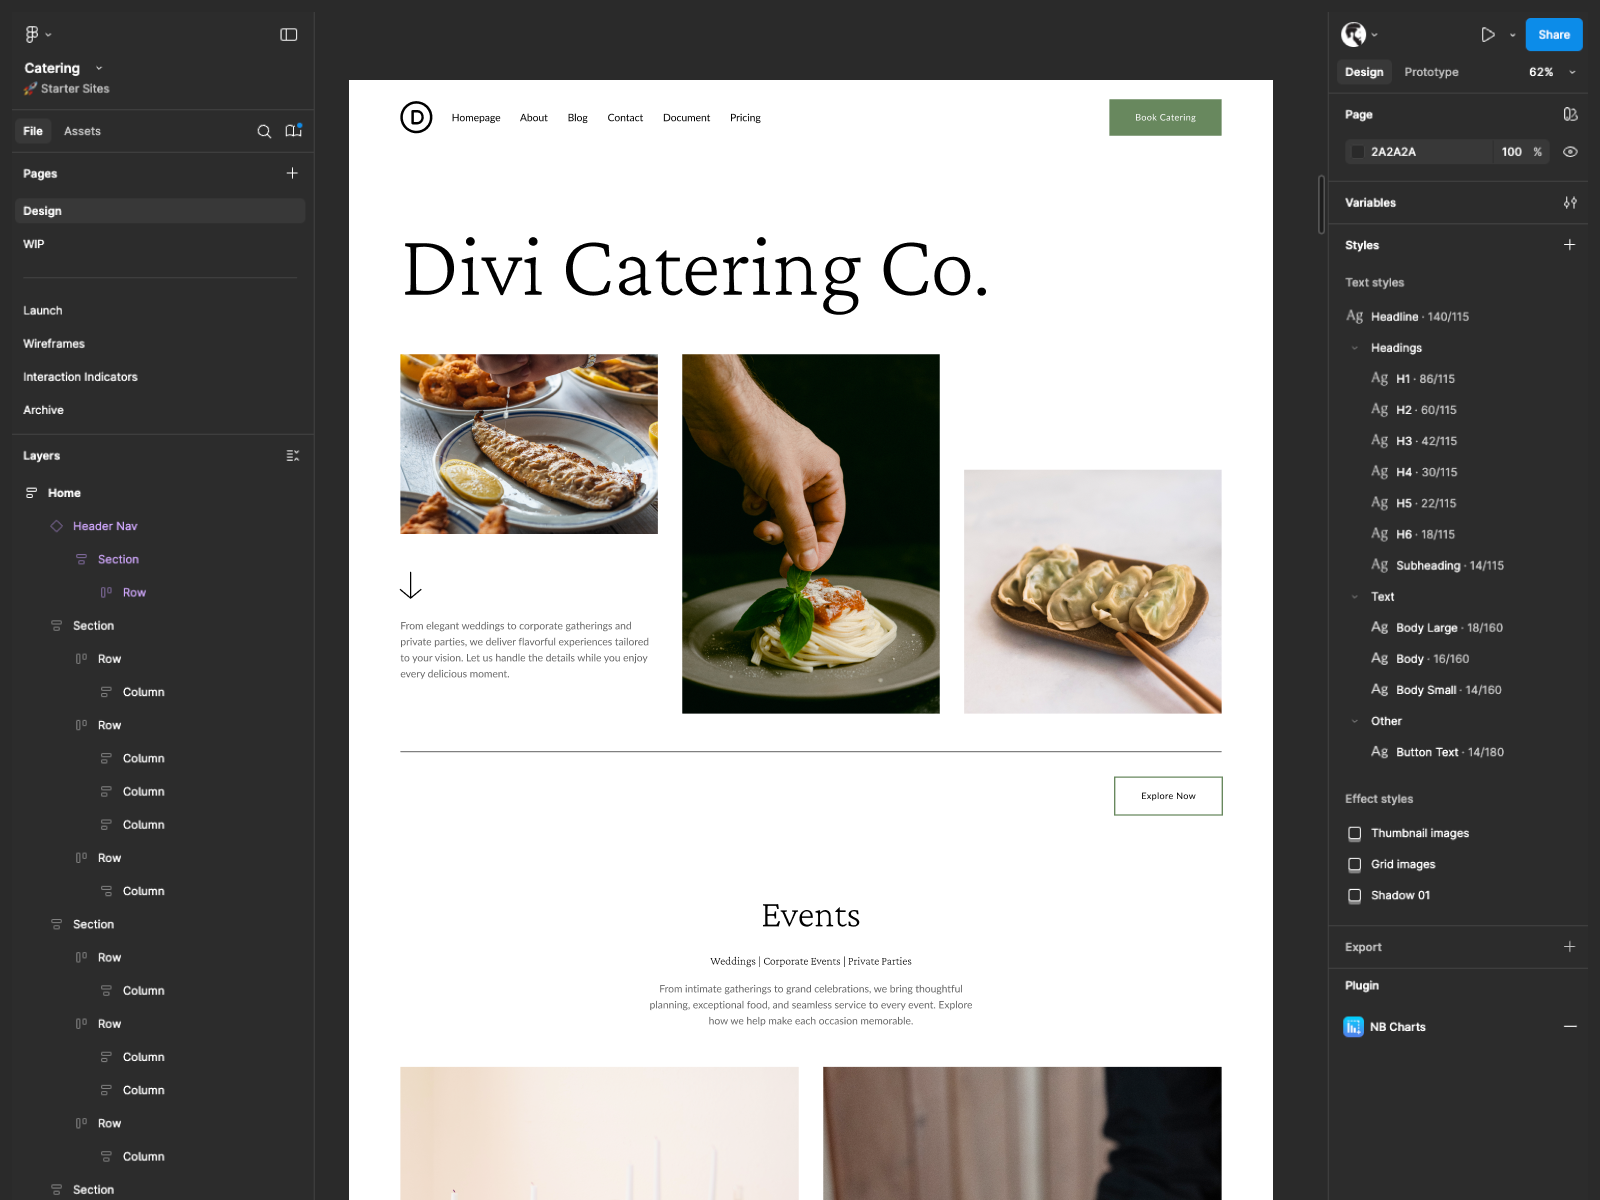
Task: Open the Catering project name dropdown
Action: 98,67
